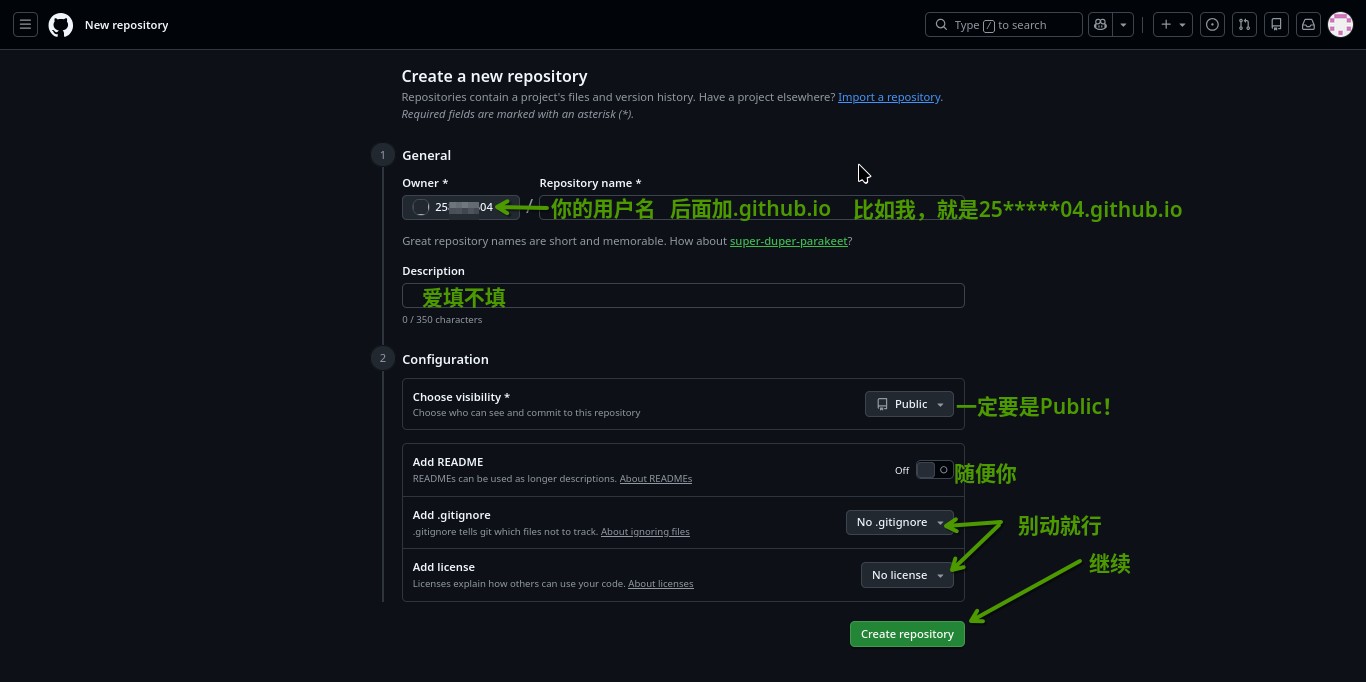The image size is (1366, 682).
Task: Open the Pull requests icon in header
Action: (x=1244, y=25)
